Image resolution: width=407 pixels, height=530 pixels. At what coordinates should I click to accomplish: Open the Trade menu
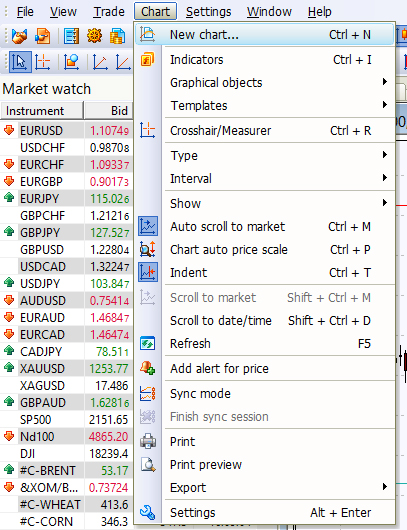(x=109, y=12)
